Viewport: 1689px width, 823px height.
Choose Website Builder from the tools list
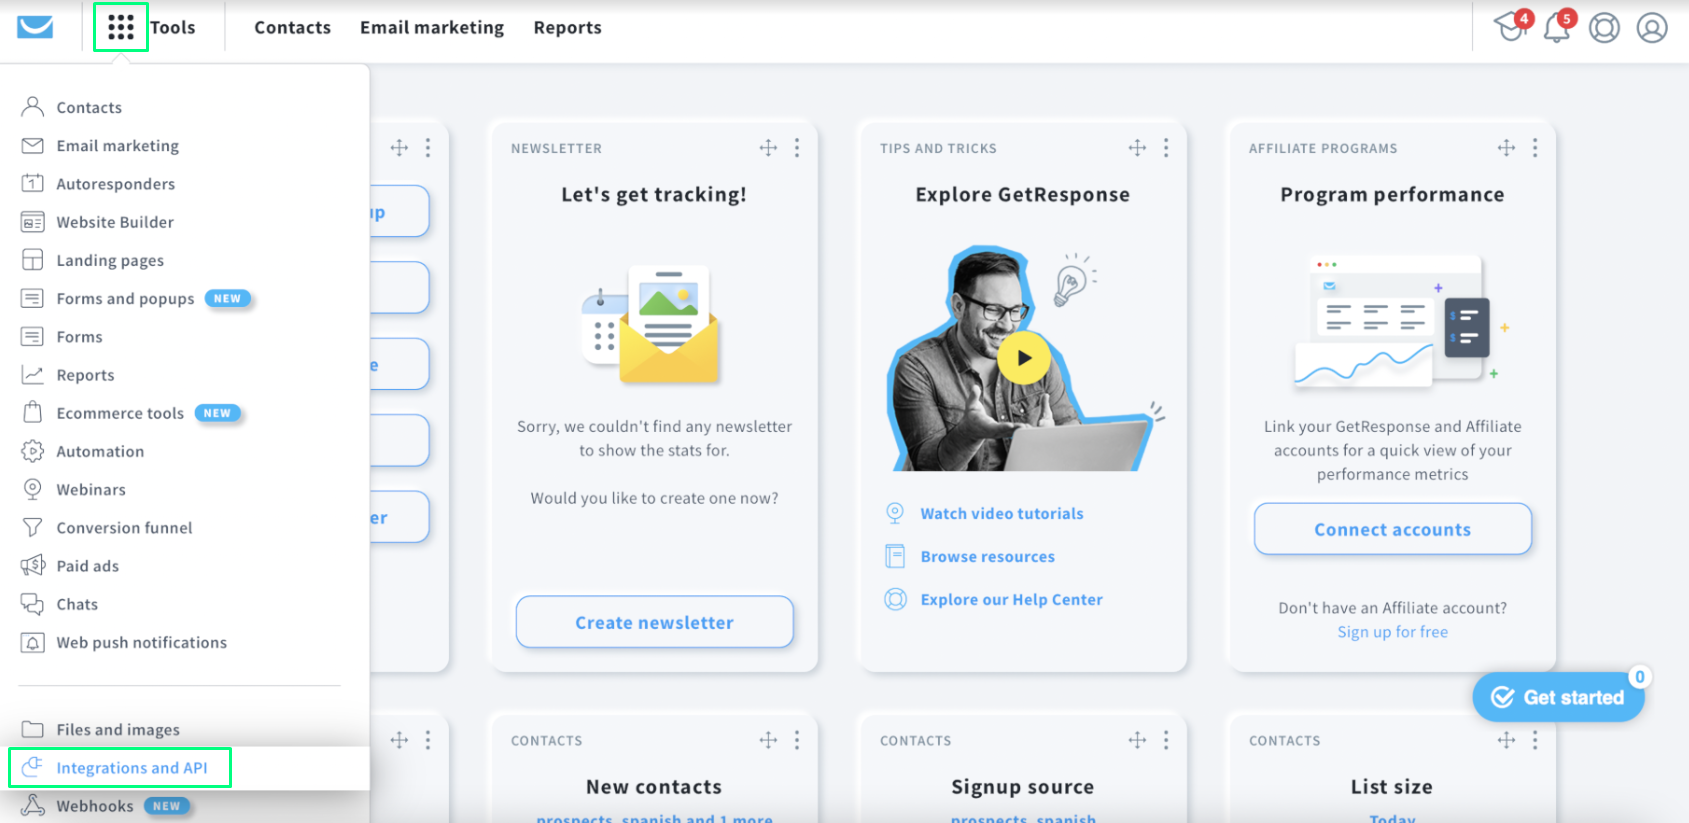point(115,222)
